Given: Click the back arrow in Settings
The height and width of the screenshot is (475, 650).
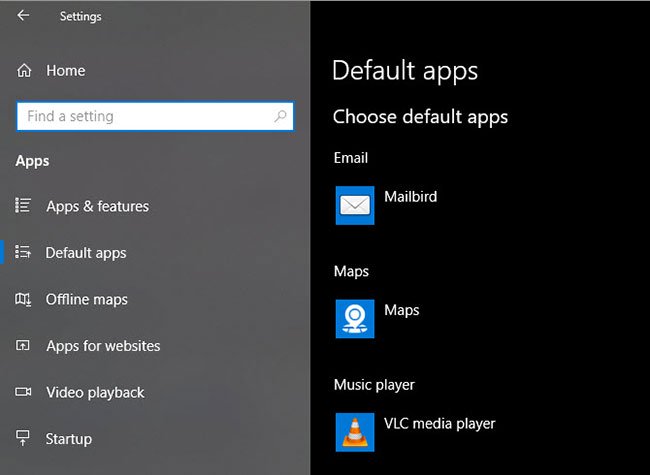Looking at the screenshot, I should [x=23, y=16].
